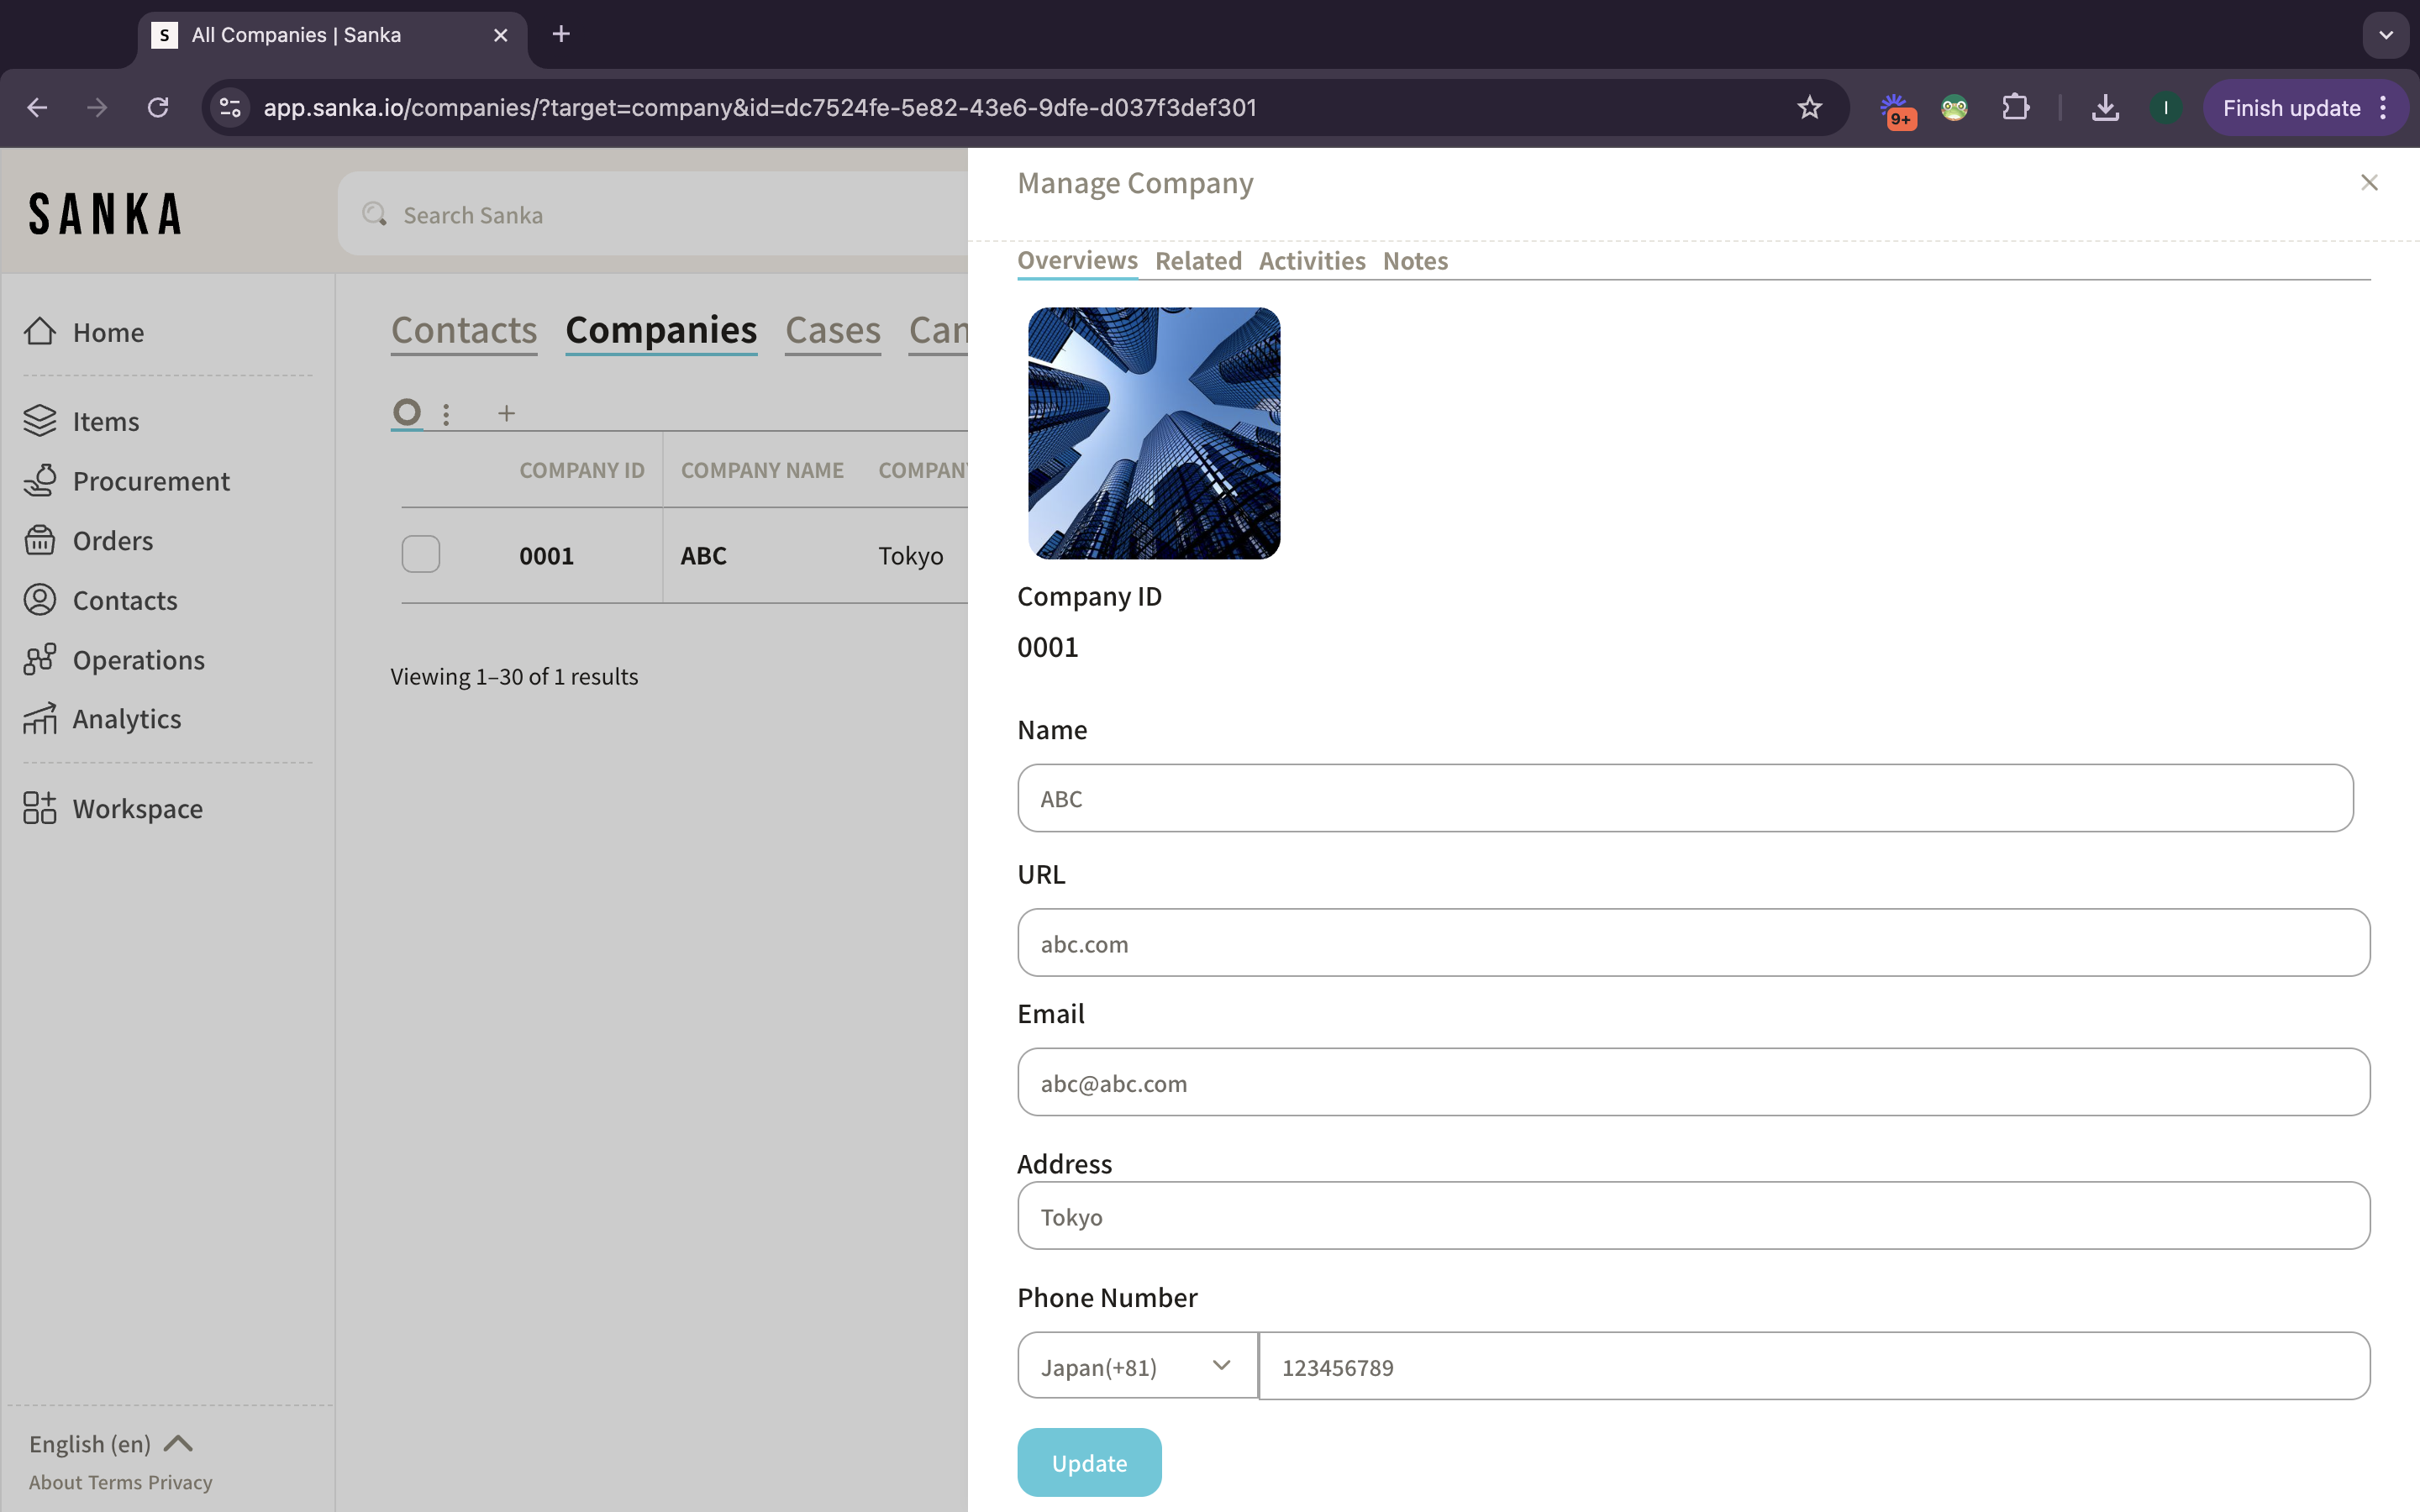Open the view options three-dot menu
2420x1512 pixels.
(446, 413)
